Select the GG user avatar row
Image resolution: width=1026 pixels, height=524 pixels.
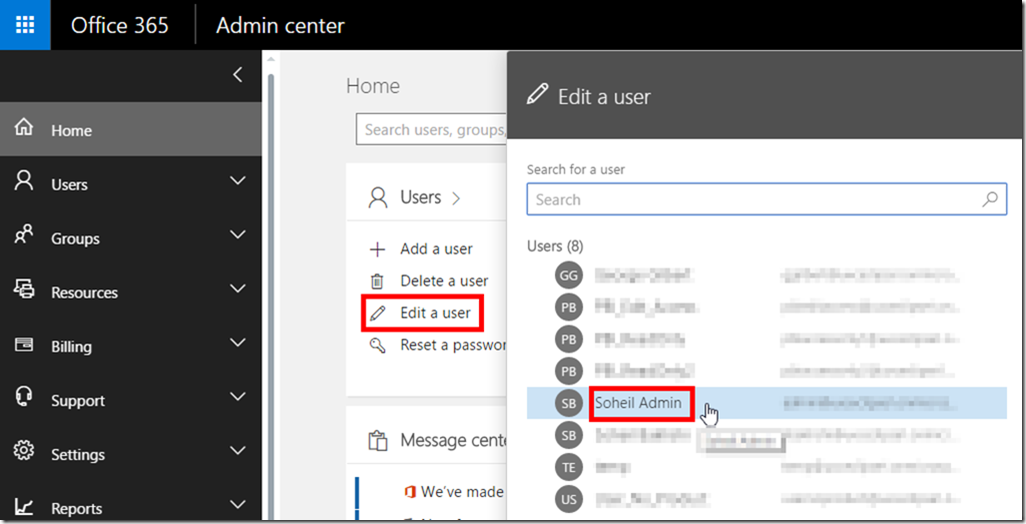(x=569, y=275)
